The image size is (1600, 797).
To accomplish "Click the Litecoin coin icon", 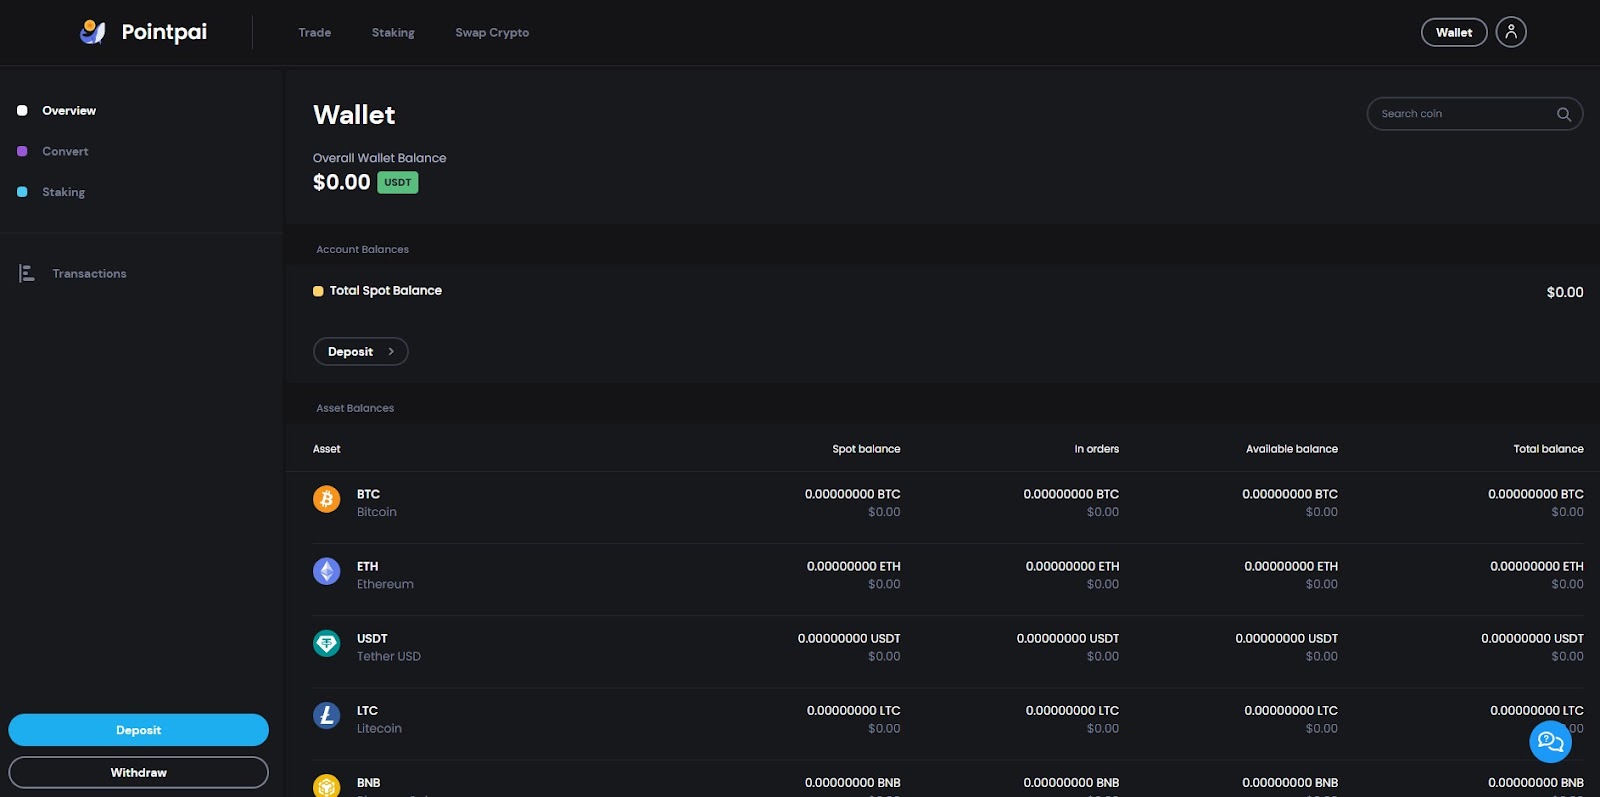I will click(x=327, y=715).
